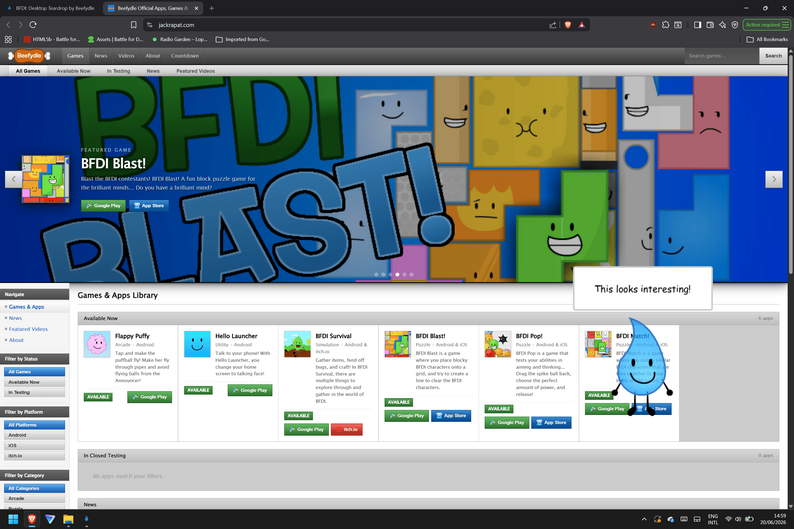Filter platform by Android
The image size is (794, 529).
pyautogui.click(x=34, y=435)
